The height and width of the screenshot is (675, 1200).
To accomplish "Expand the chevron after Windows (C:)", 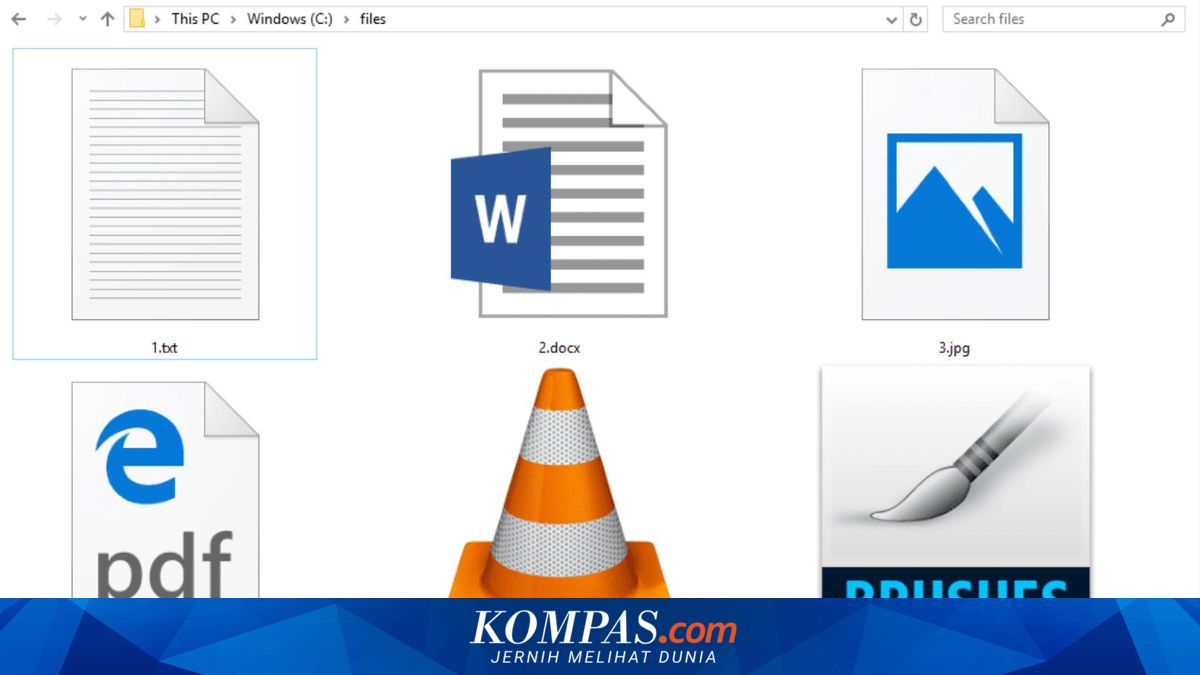I will tap(347, 19).
